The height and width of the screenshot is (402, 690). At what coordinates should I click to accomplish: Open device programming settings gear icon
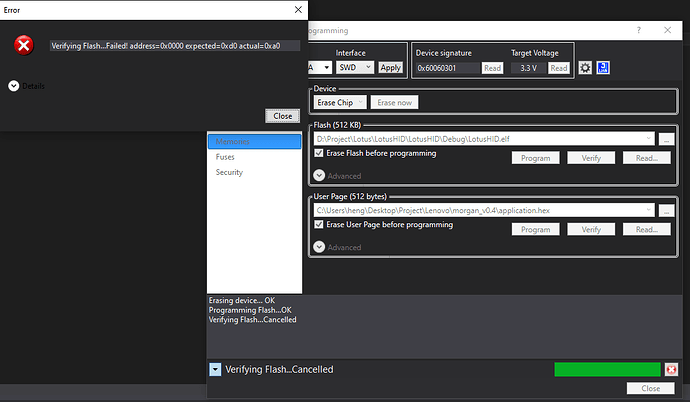[585, 68]
